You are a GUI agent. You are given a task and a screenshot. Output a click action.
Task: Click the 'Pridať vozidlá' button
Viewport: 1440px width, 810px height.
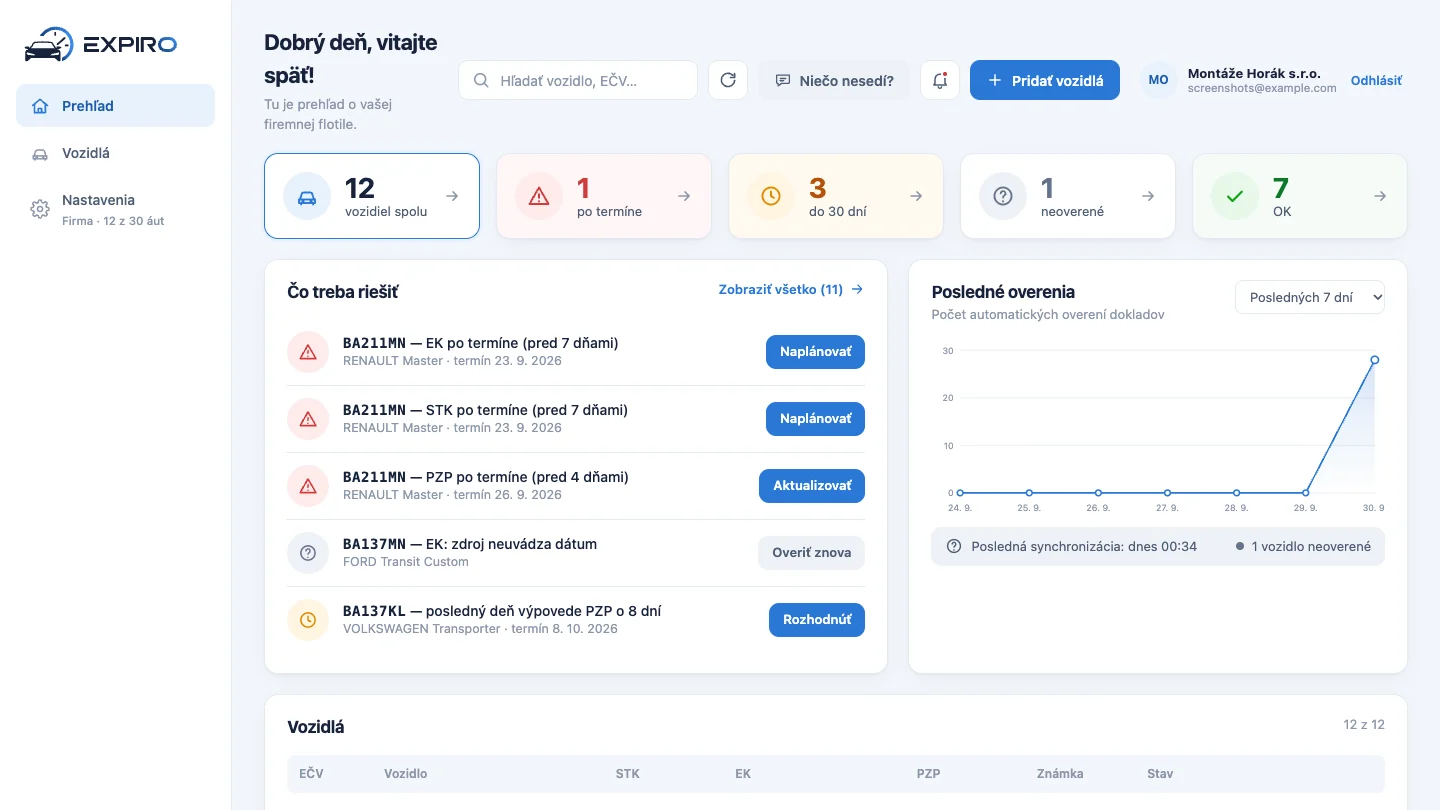1045,80
